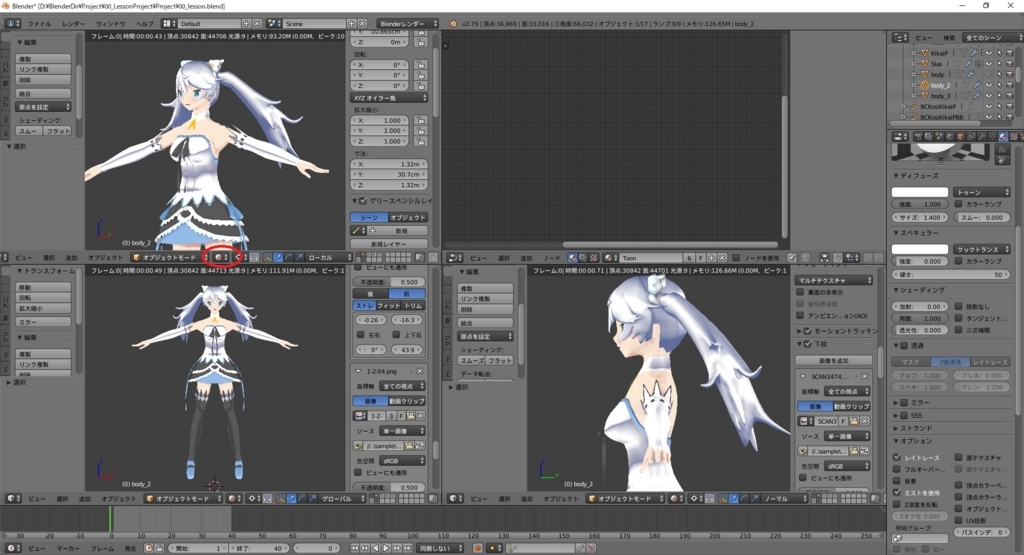The width and height of the screenshot is (1024, 555).
Task: Toggle ノードを使用 checkbox in node editor header
Action: [736, 258]
